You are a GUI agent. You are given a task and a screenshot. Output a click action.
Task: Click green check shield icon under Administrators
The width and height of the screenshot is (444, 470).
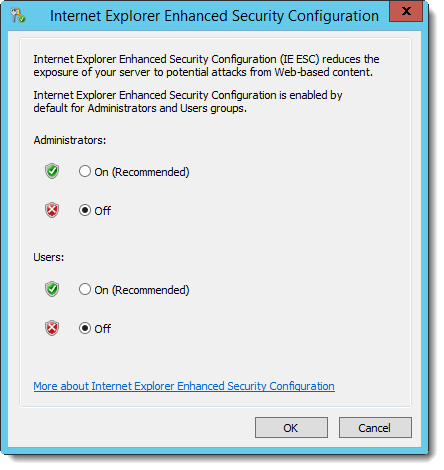52,171
